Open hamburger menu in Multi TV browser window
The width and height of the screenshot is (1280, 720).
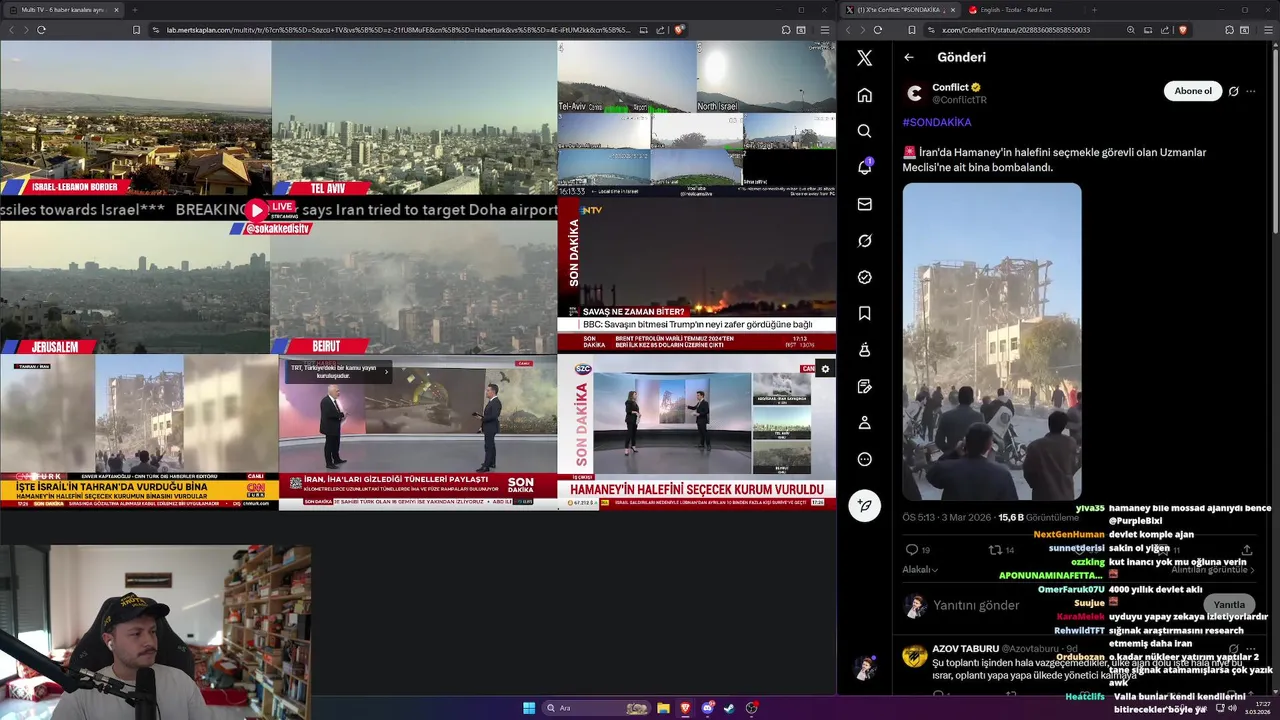click(x=824, y=30)
